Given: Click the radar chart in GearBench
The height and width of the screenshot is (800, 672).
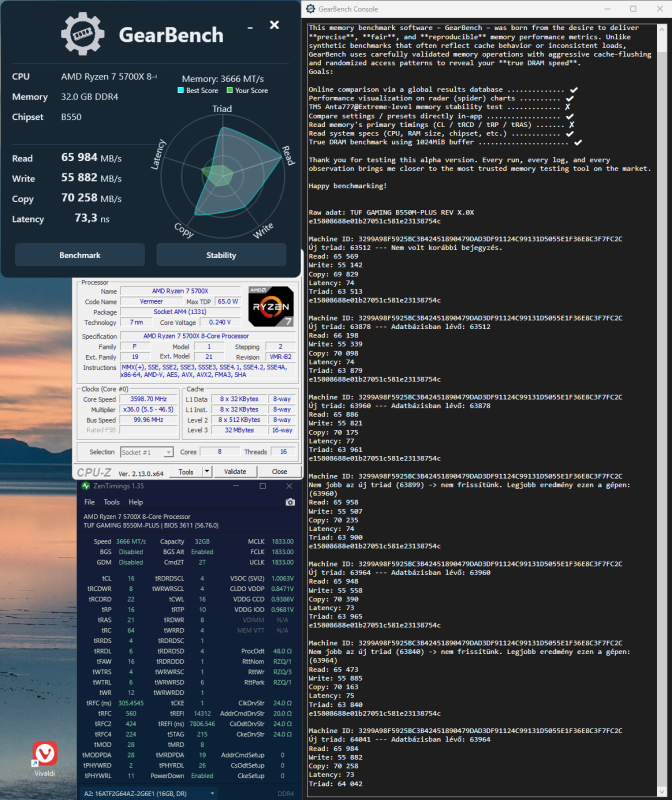Looking at the screenshot, I should point(222,176).
